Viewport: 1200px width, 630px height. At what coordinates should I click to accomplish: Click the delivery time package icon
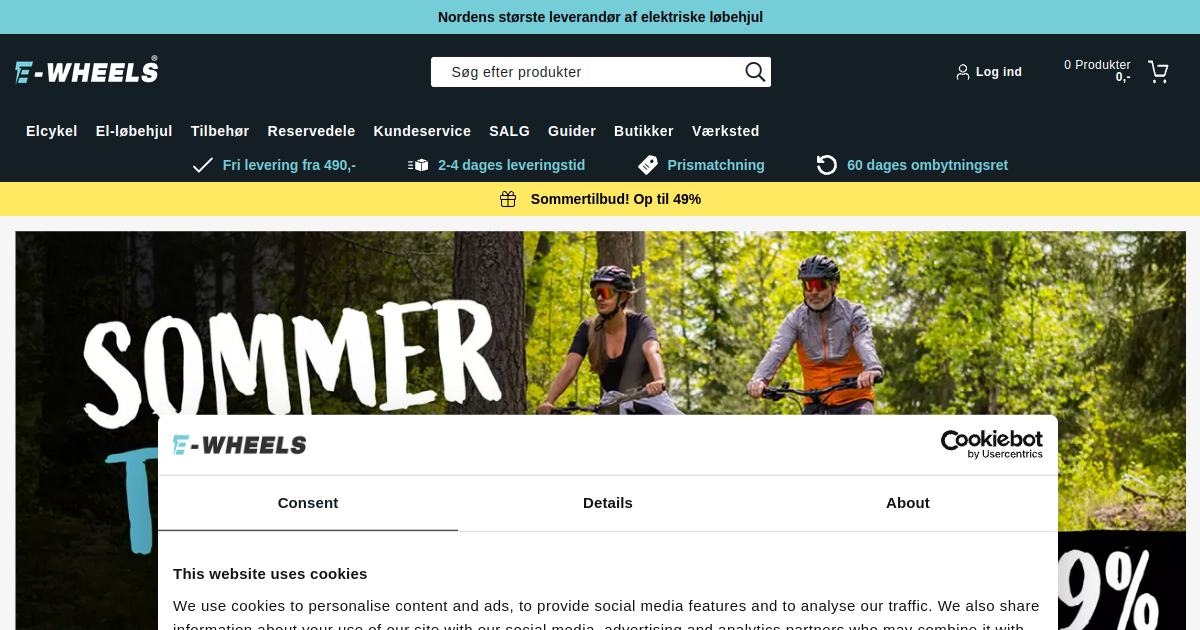tap(418, 165)
